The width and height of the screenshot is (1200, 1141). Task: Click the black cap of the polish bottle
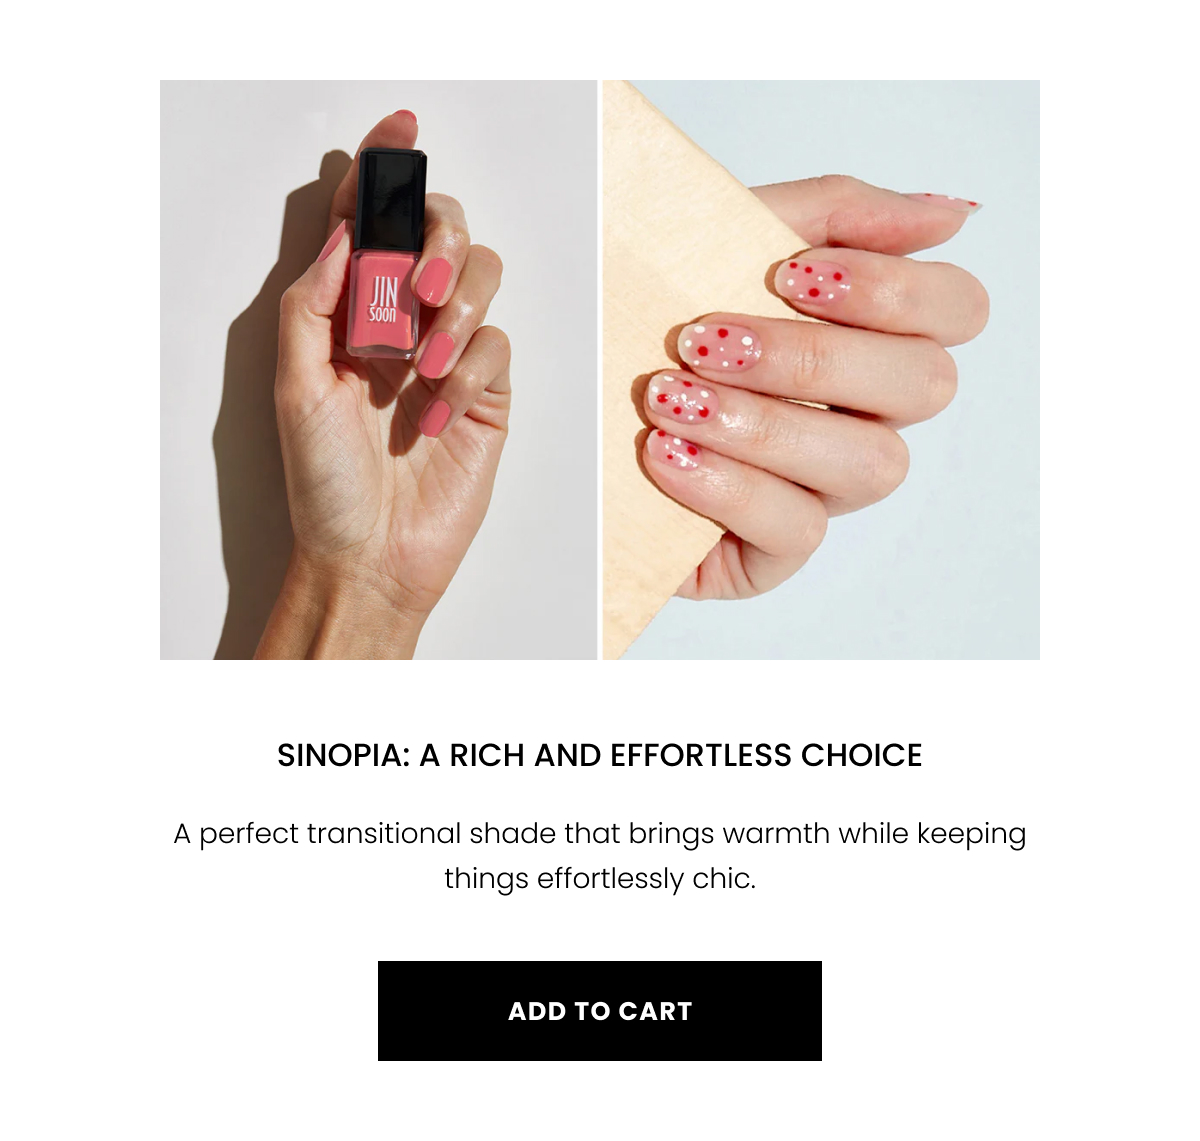point(392,200)
